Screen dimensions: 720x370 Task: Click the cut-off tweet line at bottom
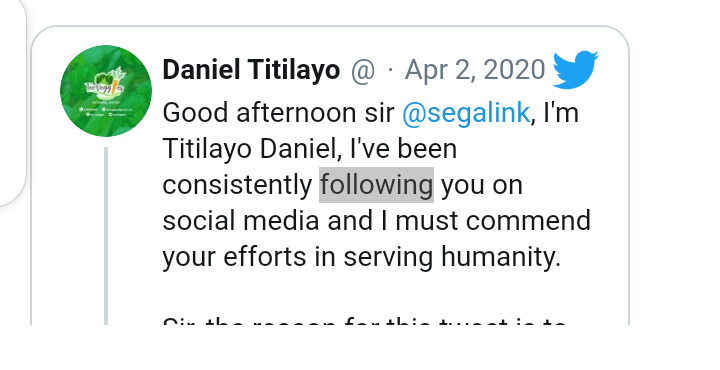(364, 320)
